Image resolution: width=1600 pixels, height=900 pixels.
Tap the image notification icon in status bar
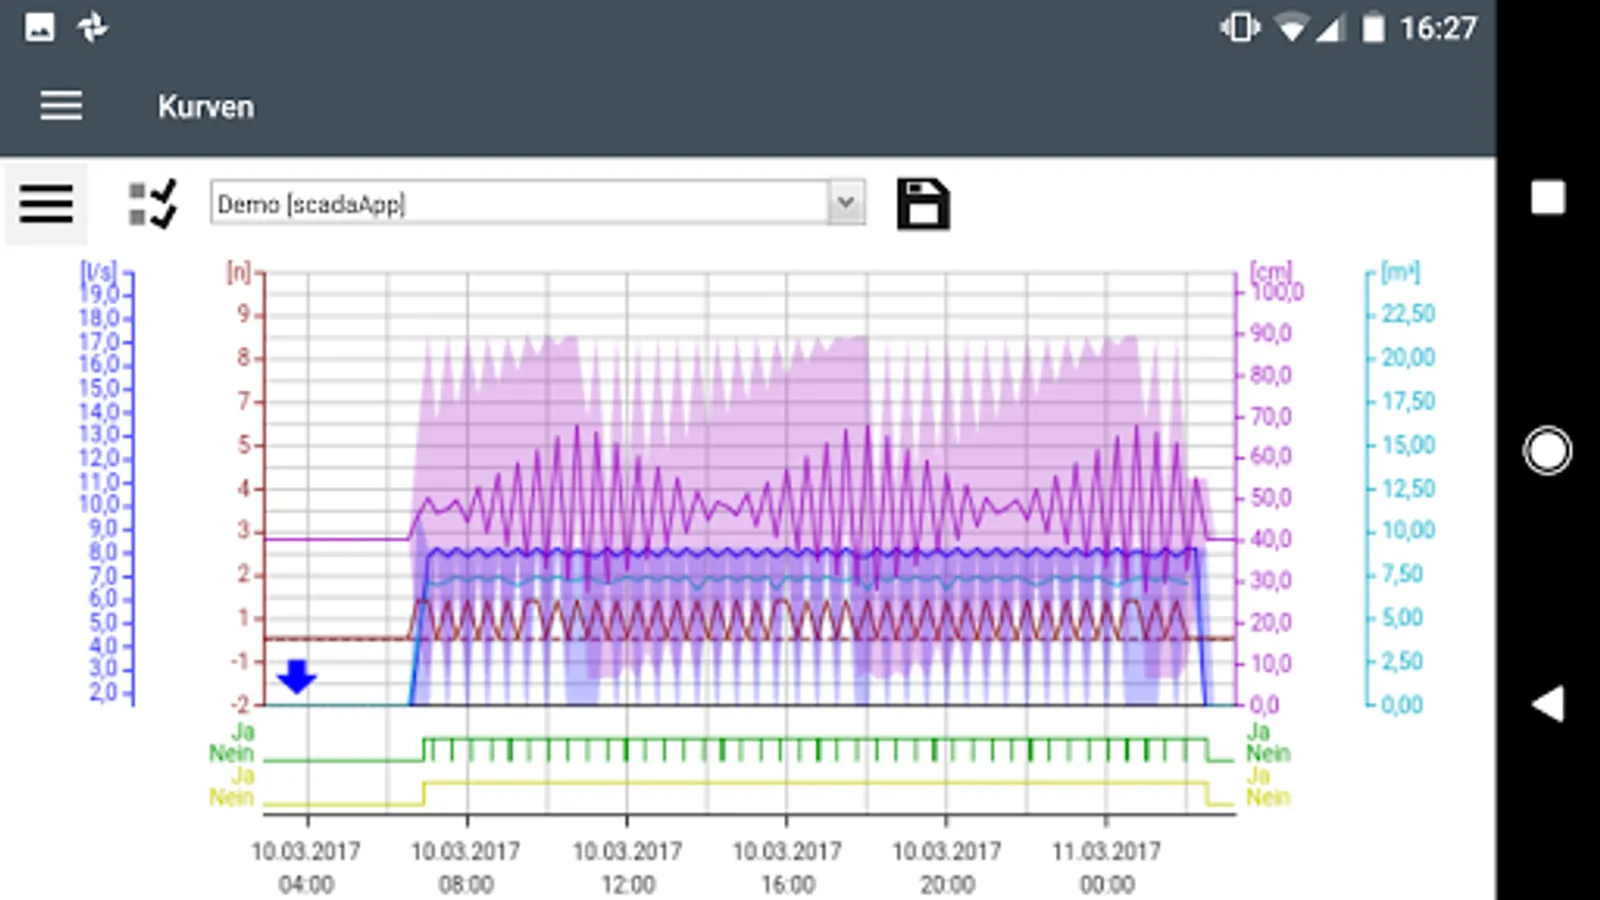point(39,27)
